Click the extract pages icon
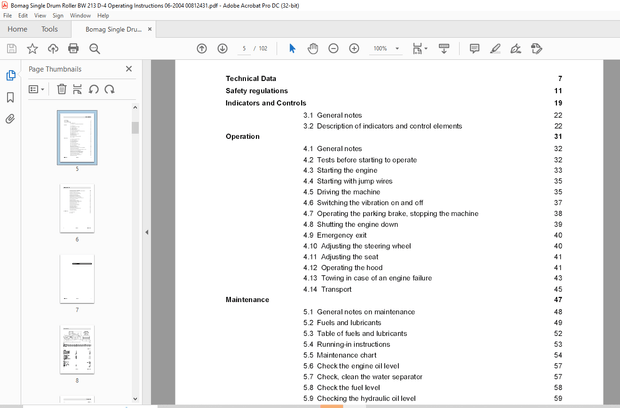The height and width of the screenshot is (408, 620). 78,89
